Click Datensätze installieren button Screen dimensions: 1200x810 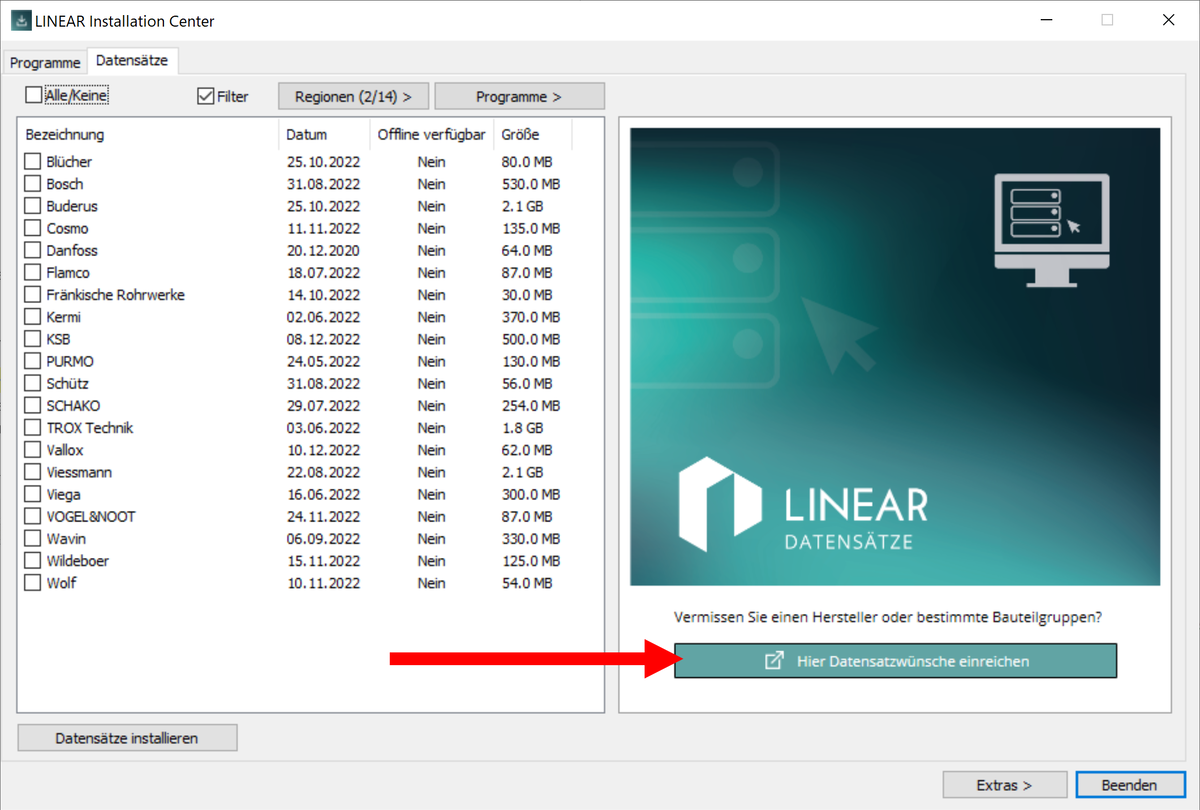click(x=127, y=738)
